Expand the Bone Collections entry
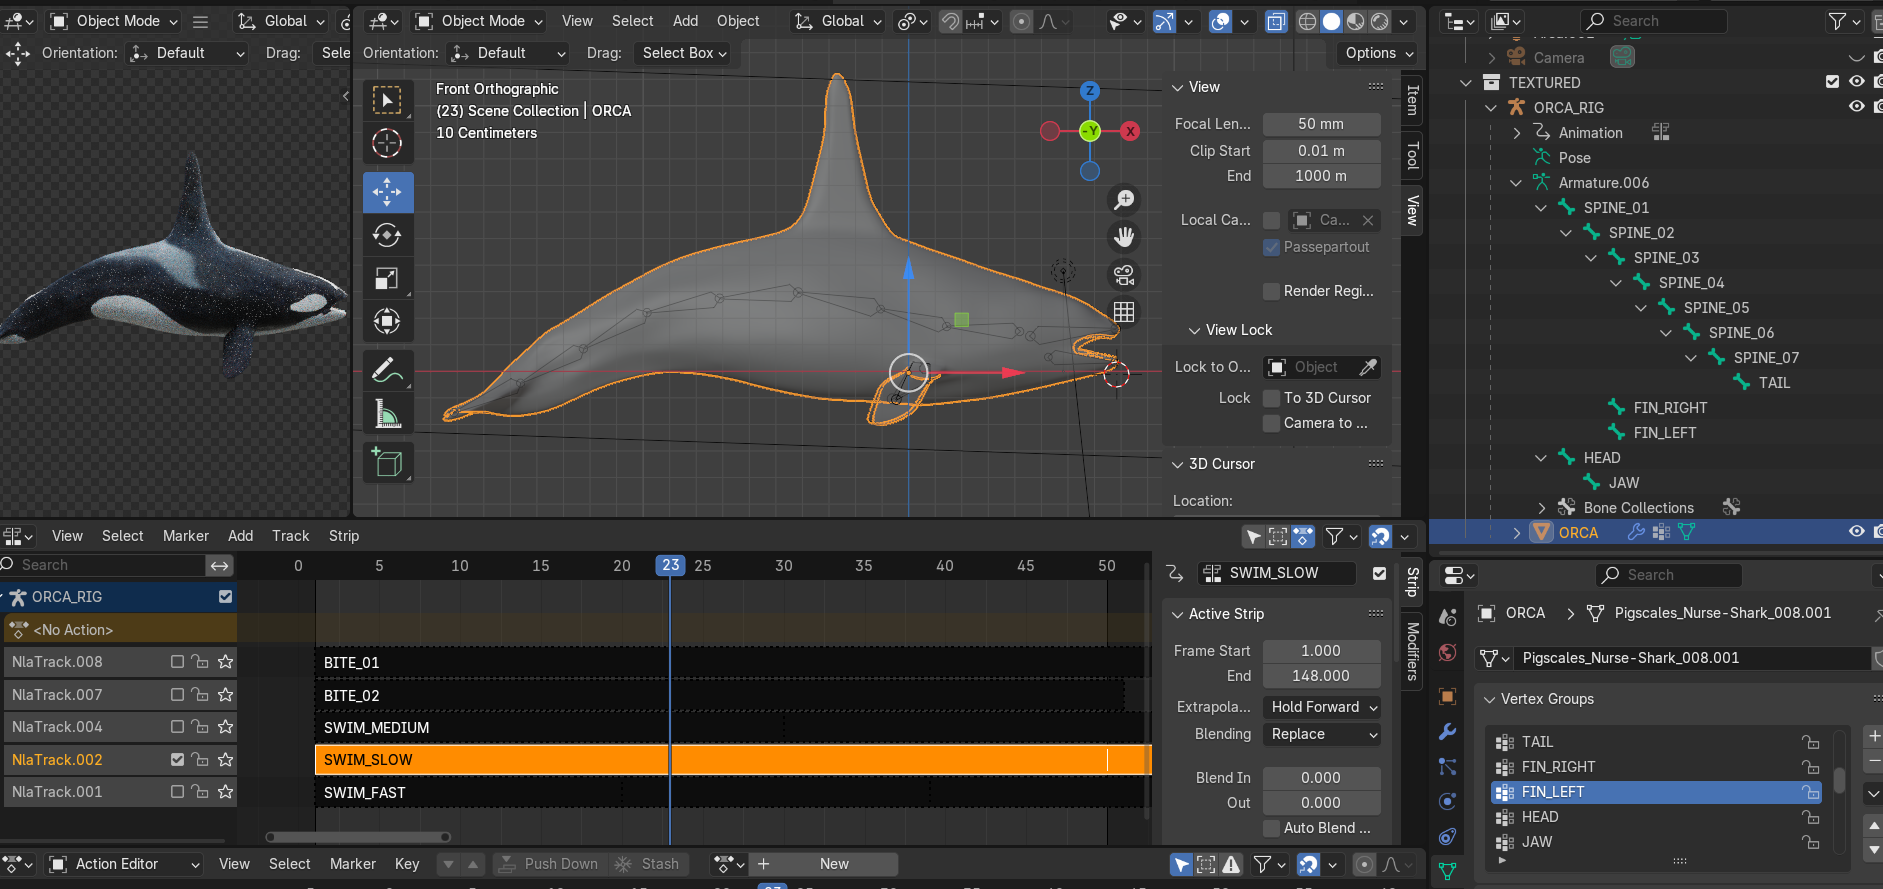This screenshot has width=1883, height=889. tap(1541, 508)
